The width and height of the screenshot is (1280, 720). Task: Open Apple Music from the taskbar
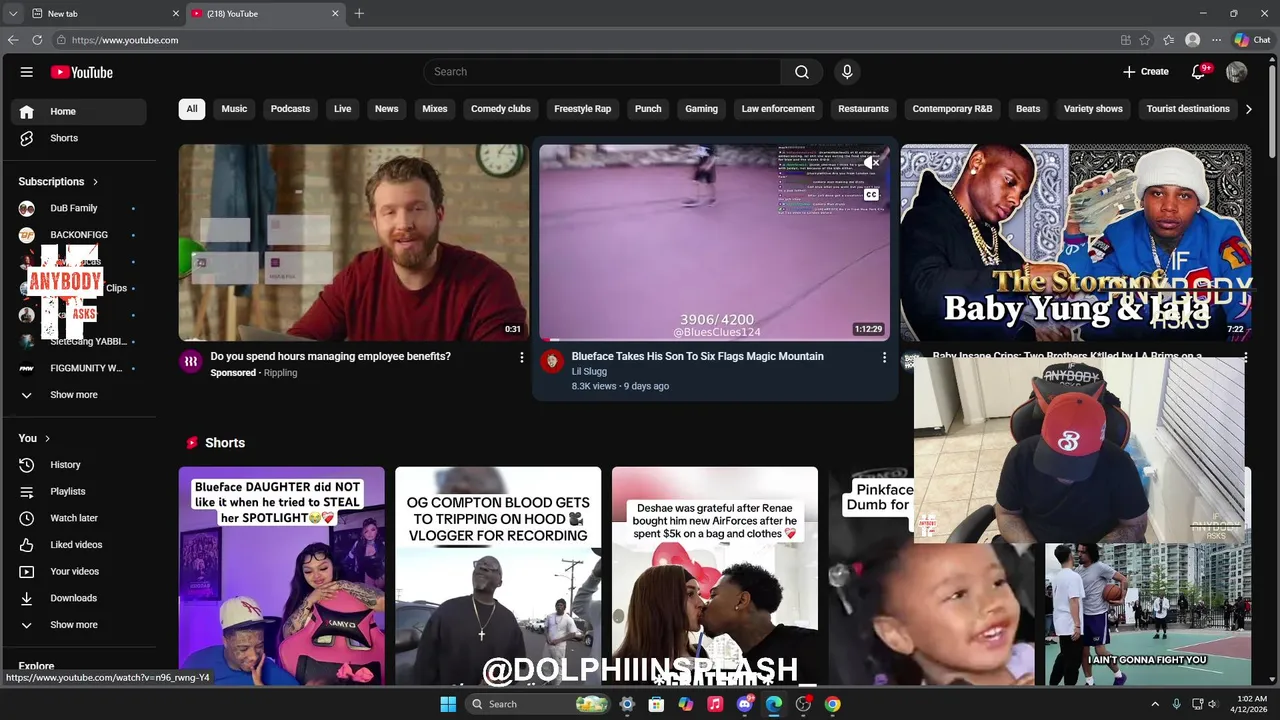[715, 704]
